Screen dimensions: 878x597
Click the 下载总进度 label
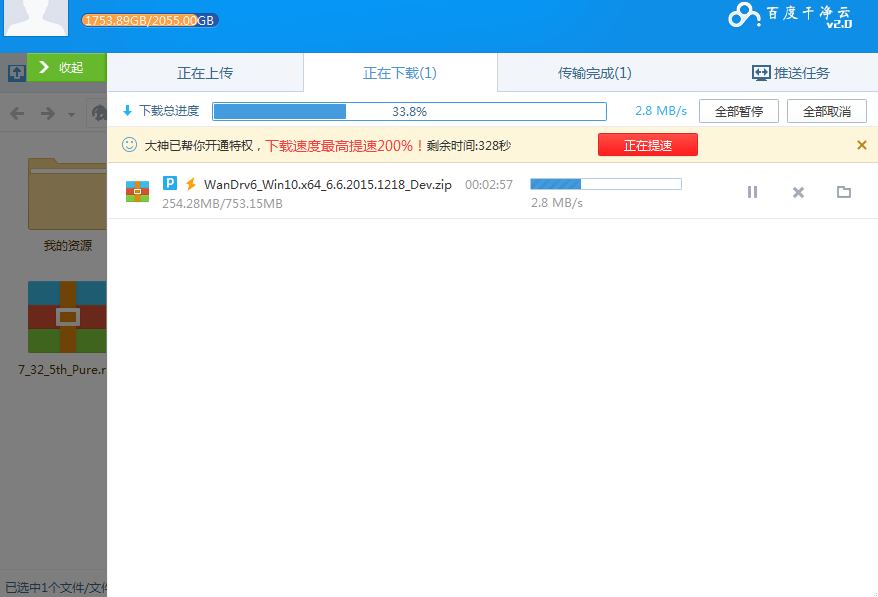[x=169, y=110]
